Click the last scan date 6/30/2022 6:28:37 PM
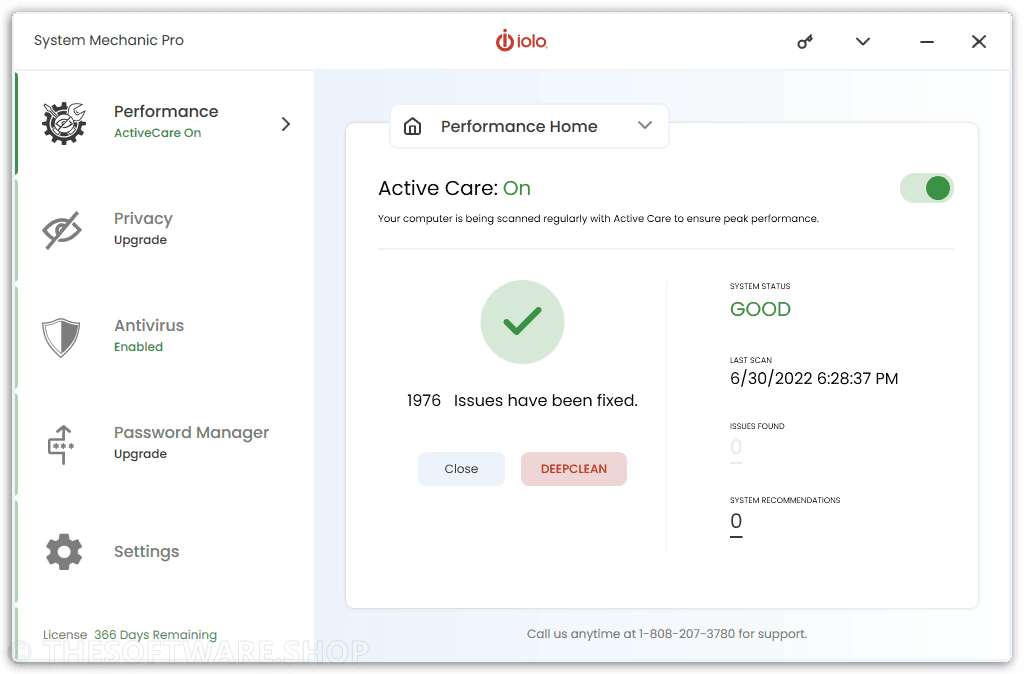Viewport: 1024px width, 674px height. click(814, 379)
